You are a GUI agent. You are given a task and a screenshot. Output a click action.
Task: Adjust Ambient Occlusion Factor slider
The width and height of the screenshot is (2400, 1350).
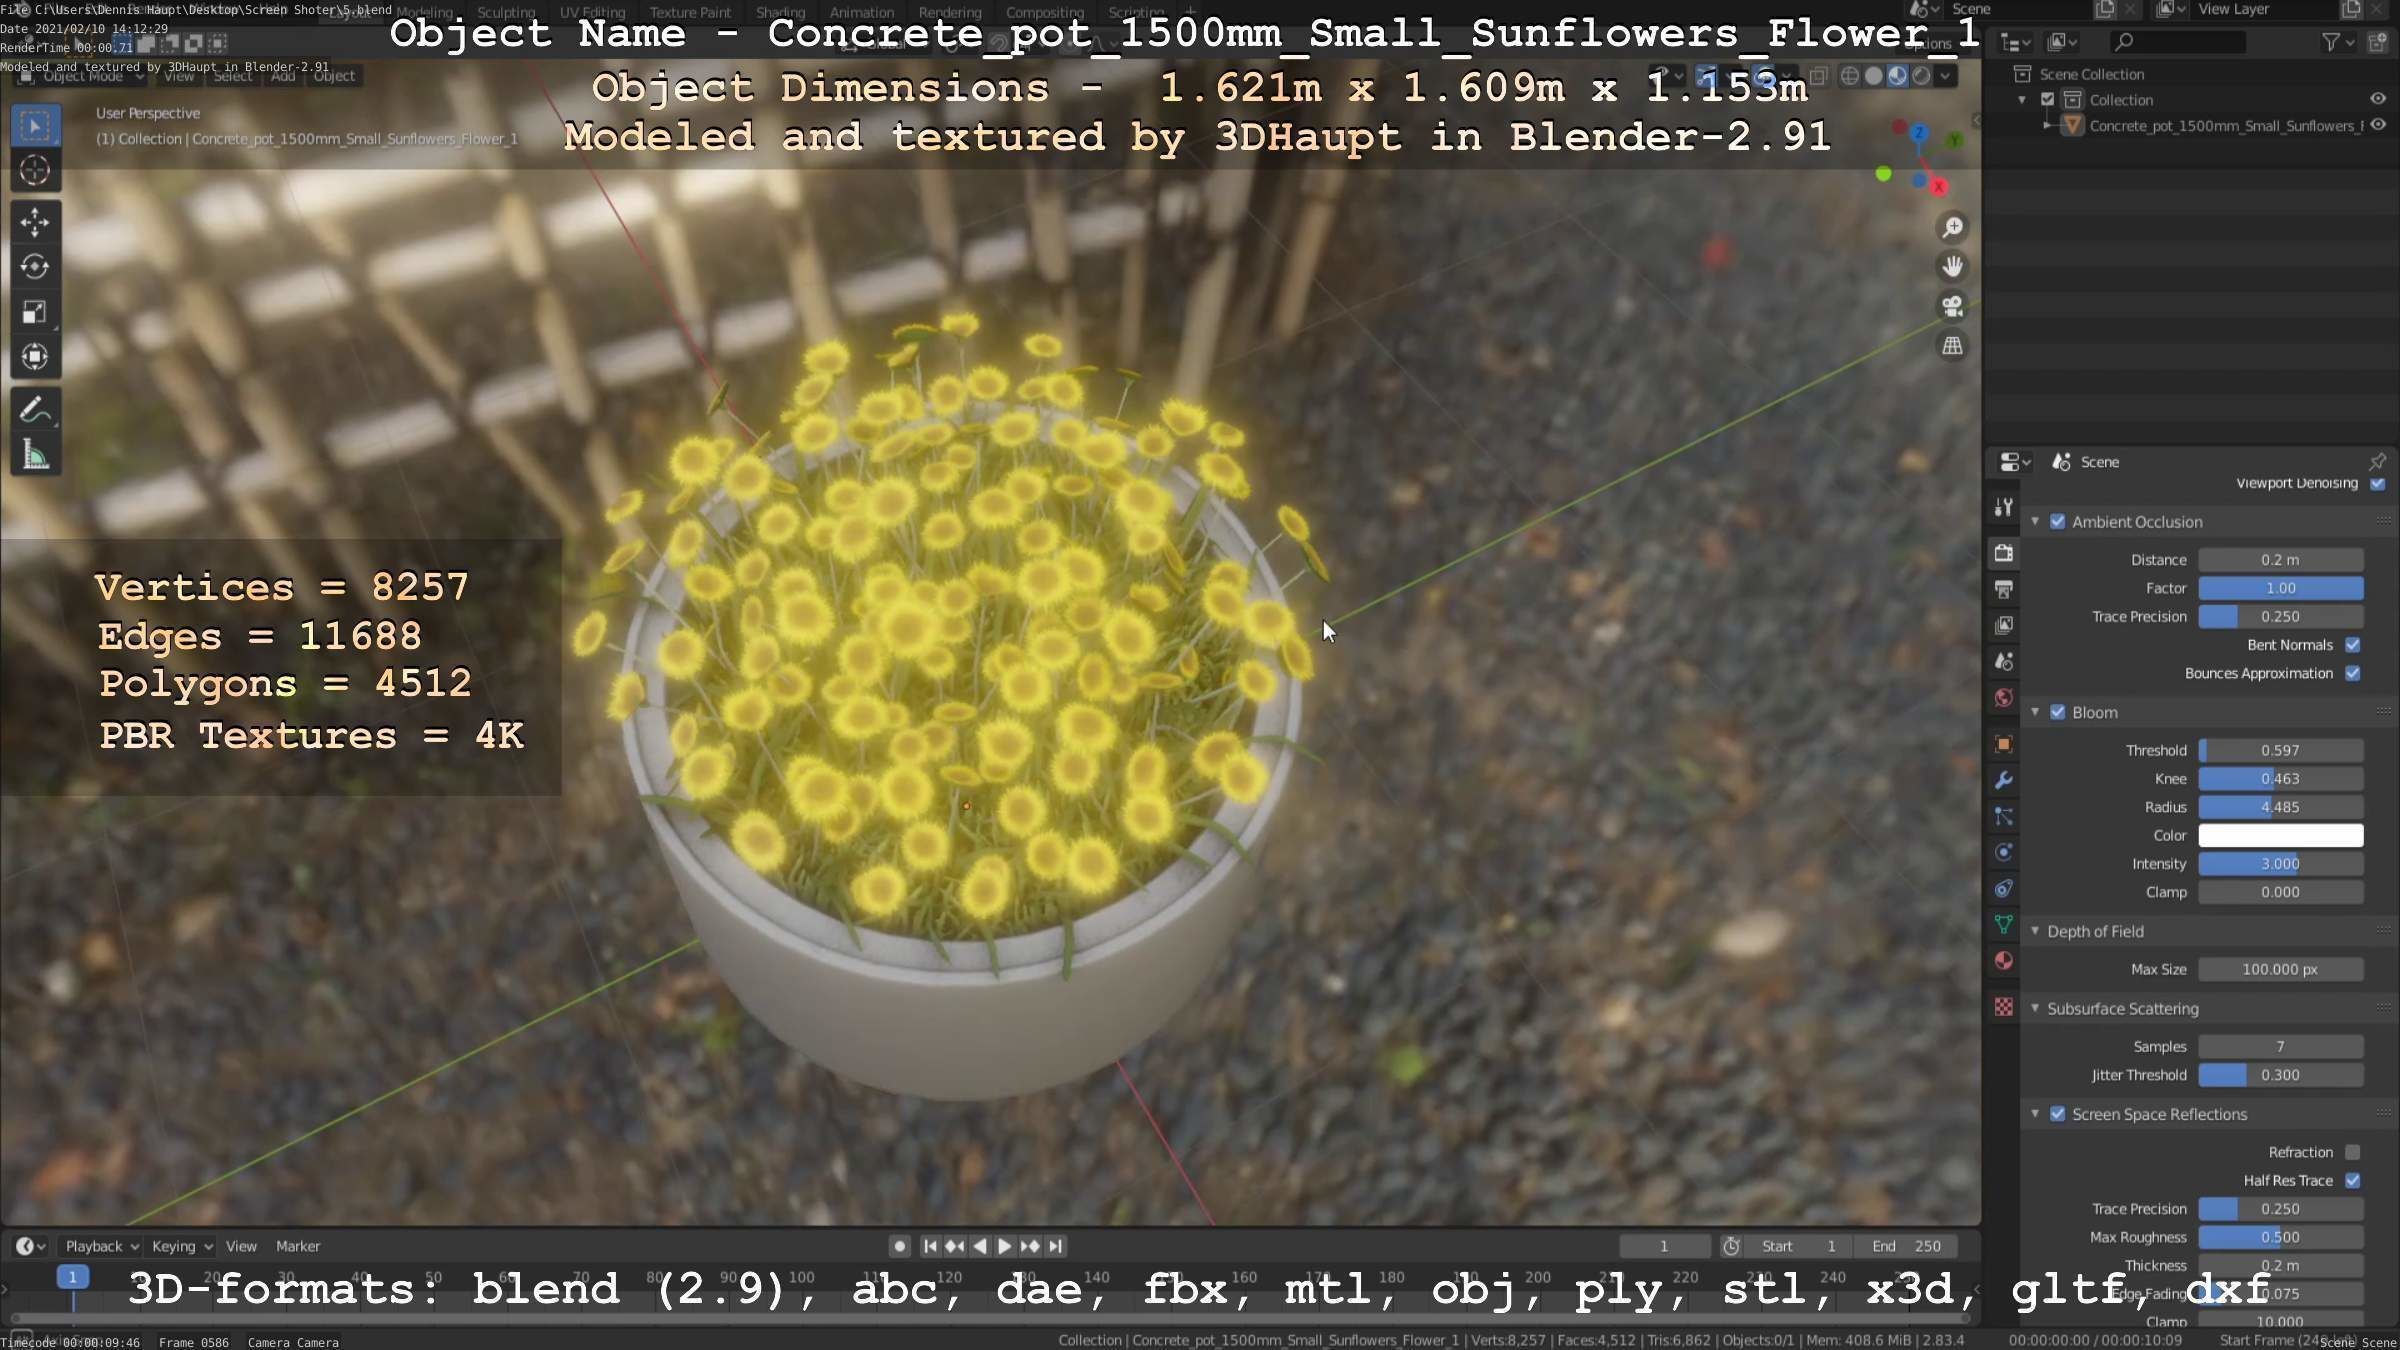(2280, 588)
